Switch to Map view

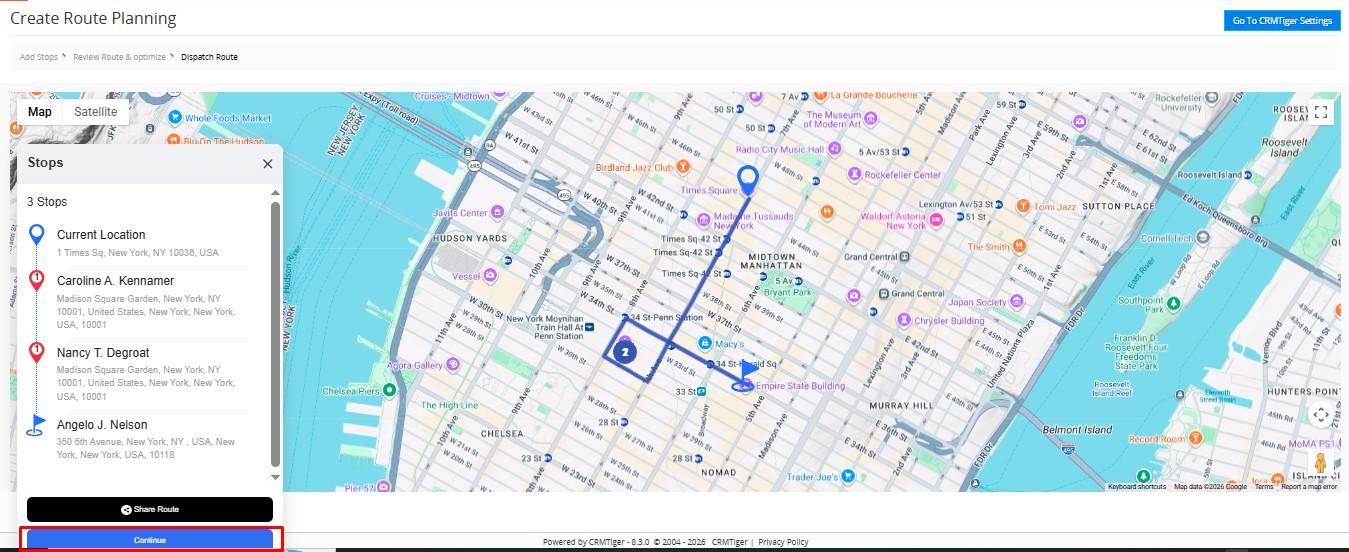(40, 112)
